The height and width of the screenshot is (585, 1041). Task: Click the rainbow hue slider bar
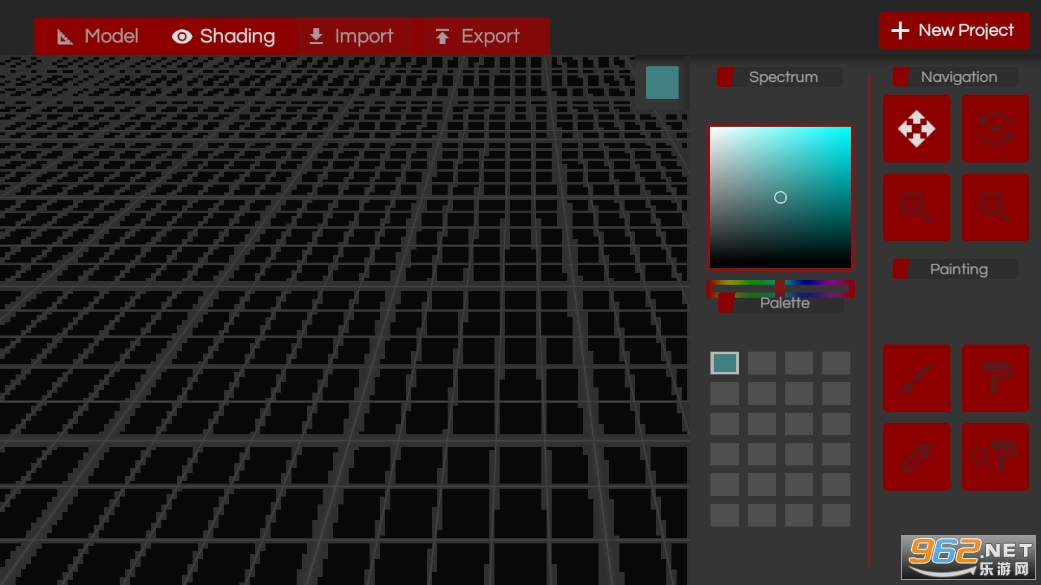click(x=780, y=287)
